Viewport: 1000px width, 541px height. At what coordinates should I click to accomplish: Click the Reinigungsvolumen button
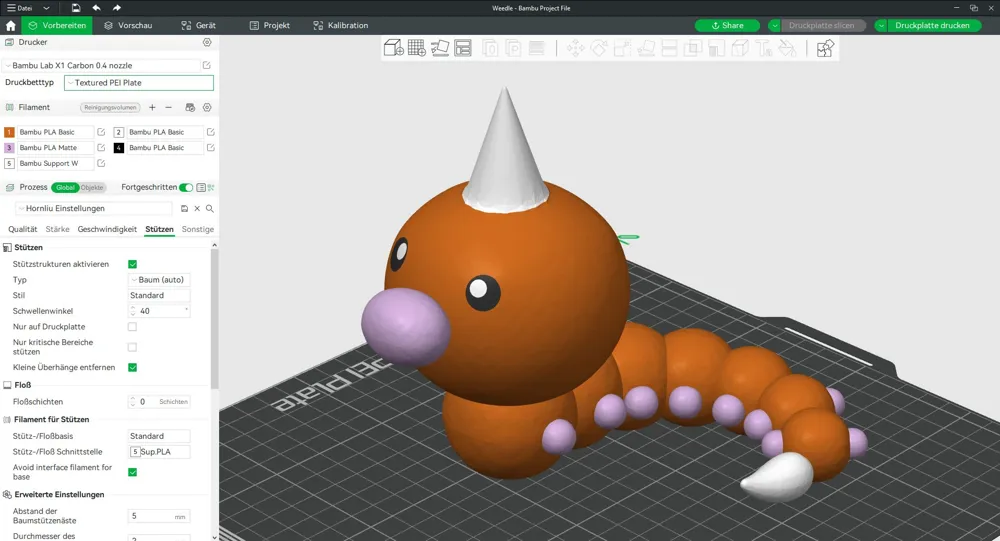[110, 107]
